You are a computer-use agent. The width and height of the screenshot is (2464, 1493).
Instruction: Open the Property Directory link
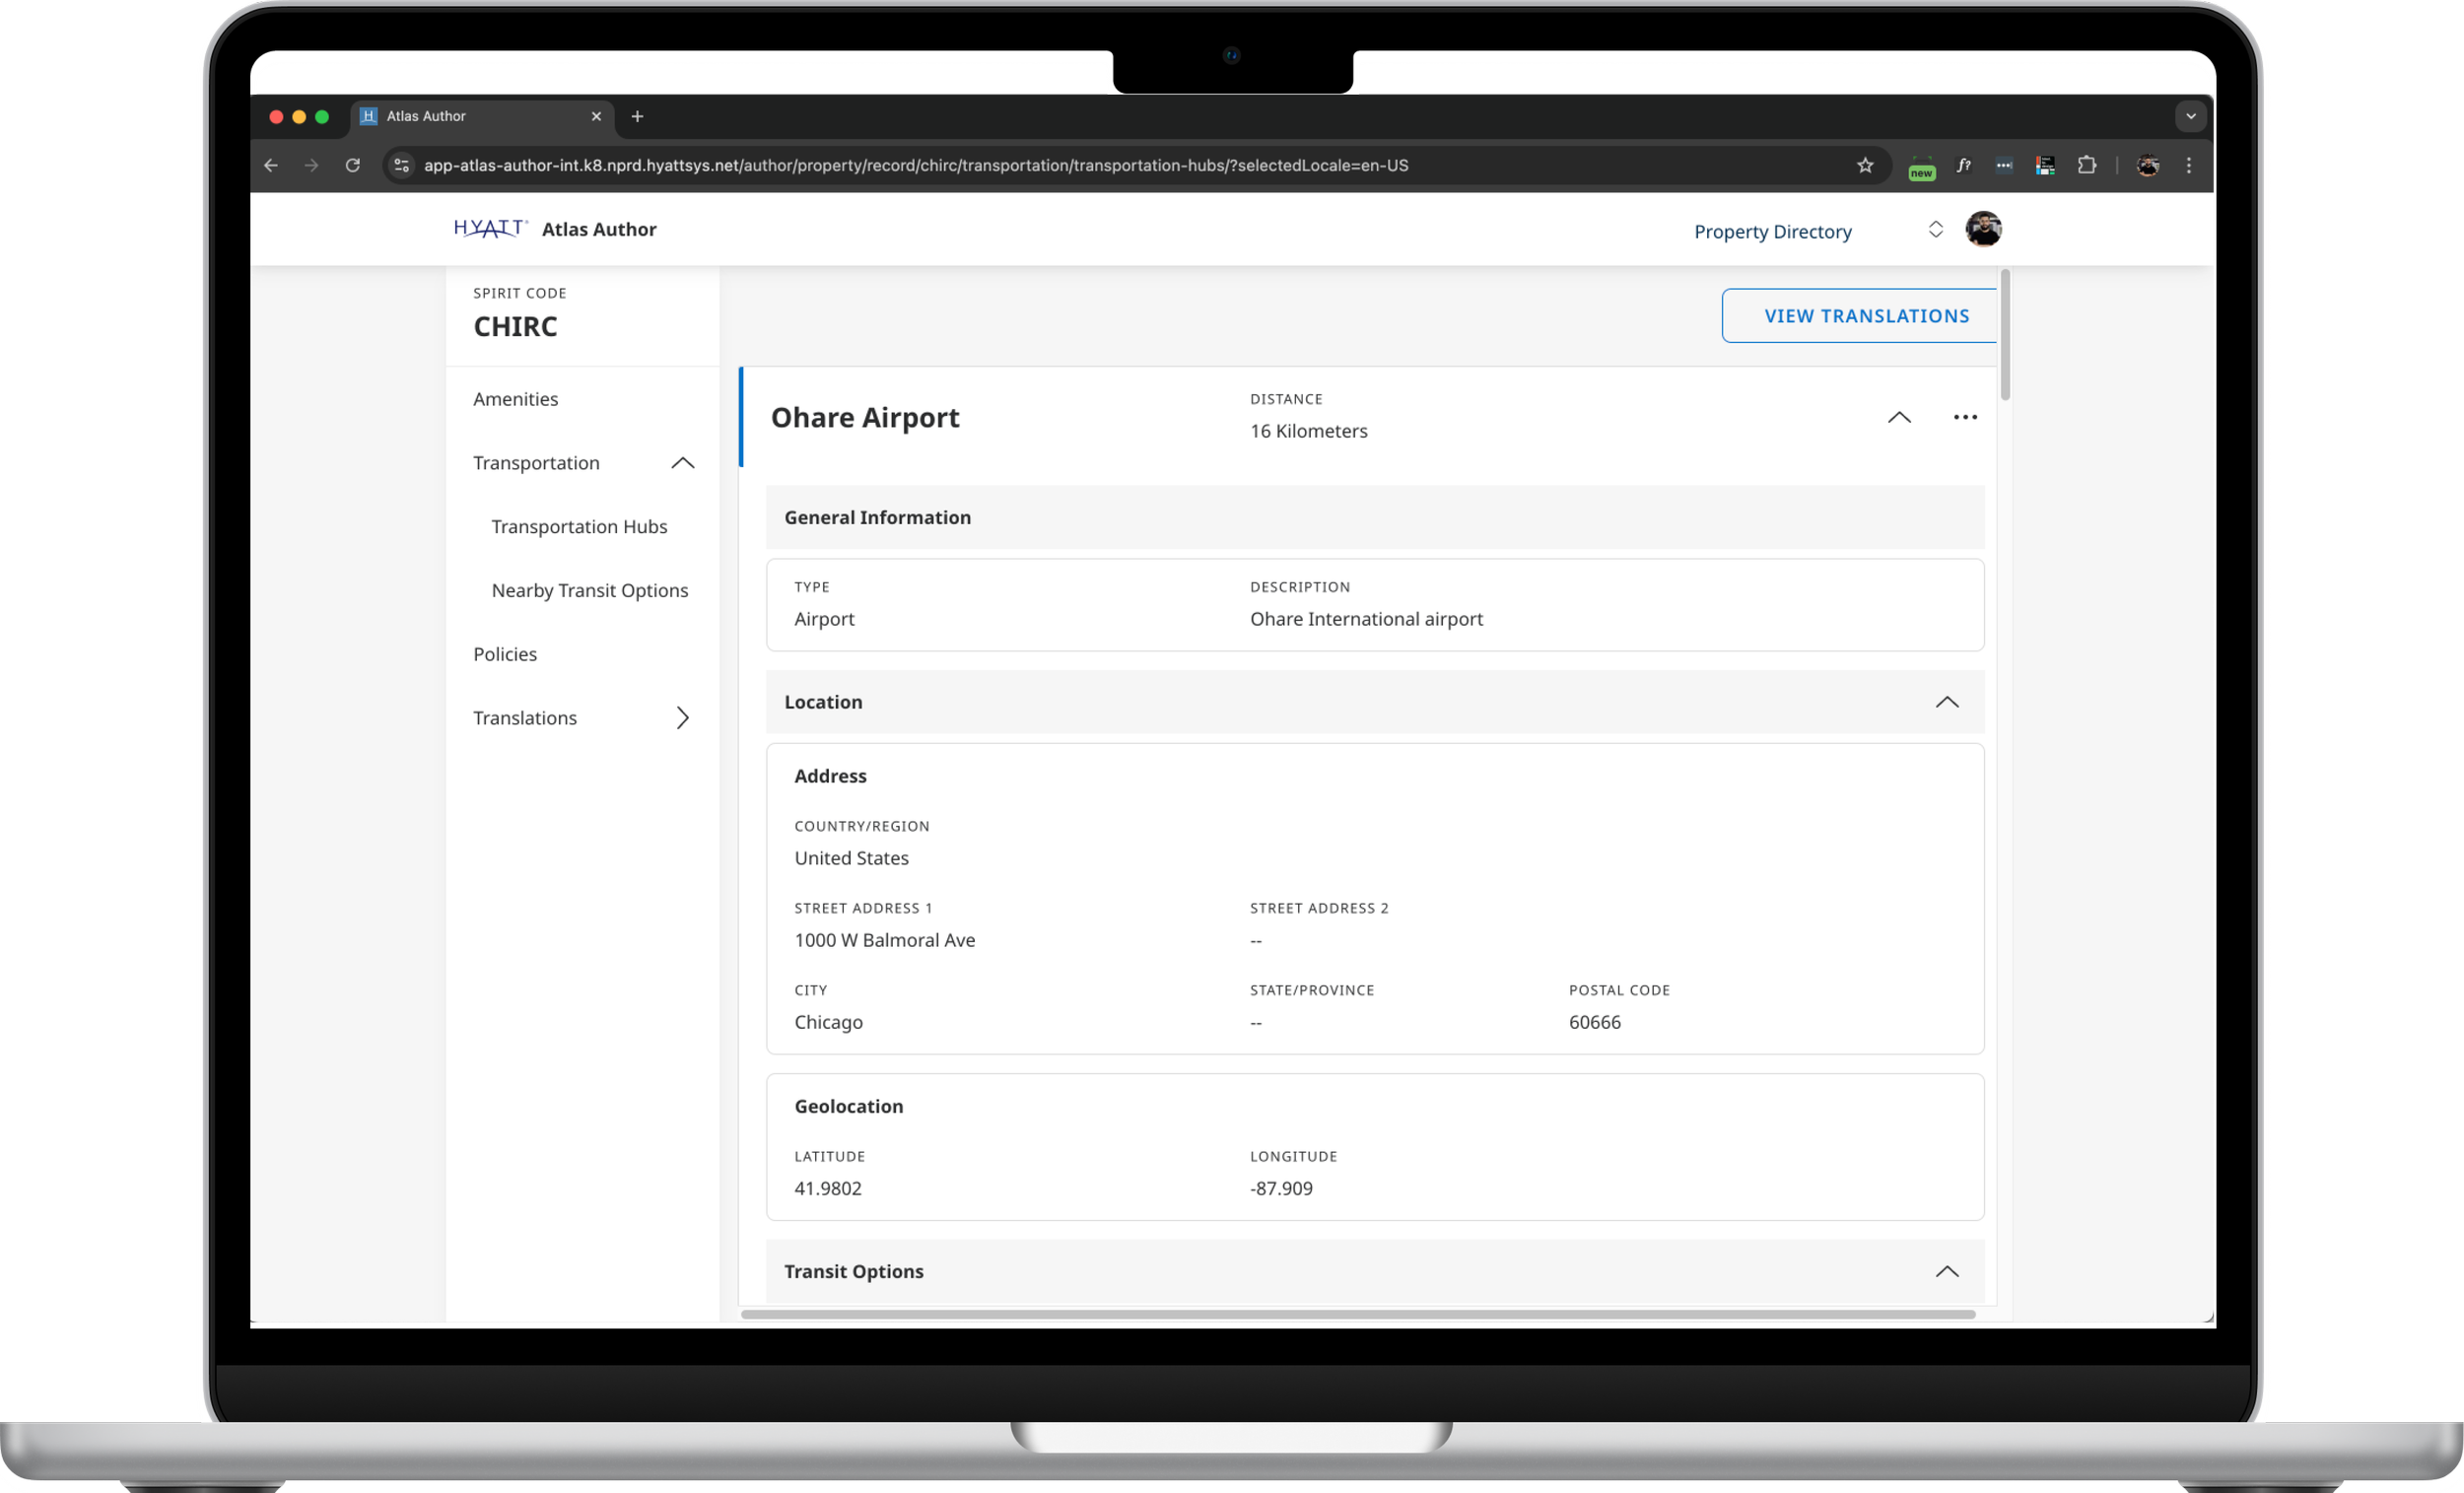pos(1772,231)
